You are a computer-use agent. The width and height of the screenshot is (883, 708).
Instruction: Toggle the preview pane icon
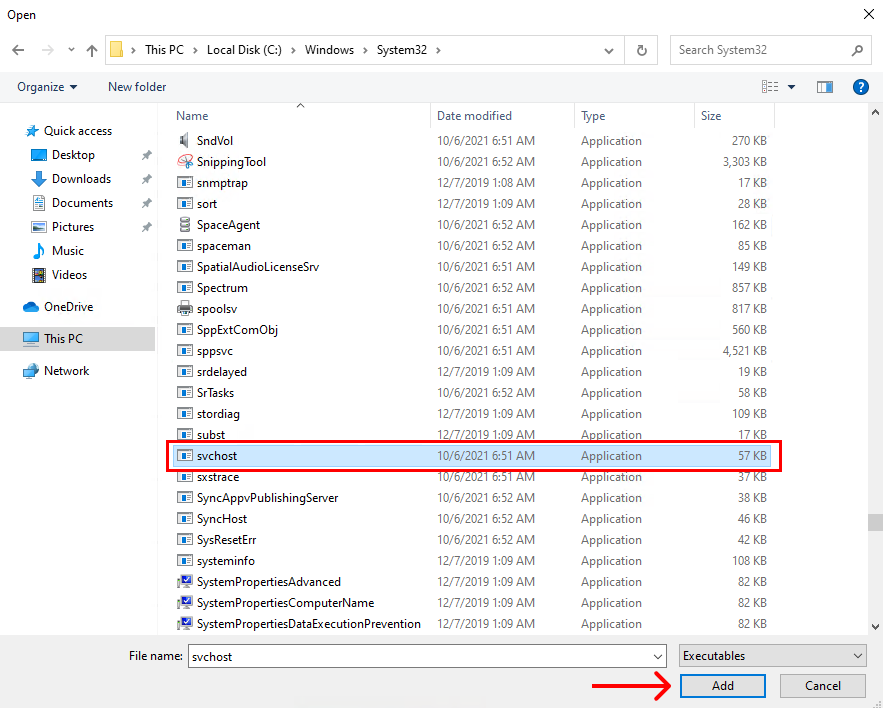(825, 87)
